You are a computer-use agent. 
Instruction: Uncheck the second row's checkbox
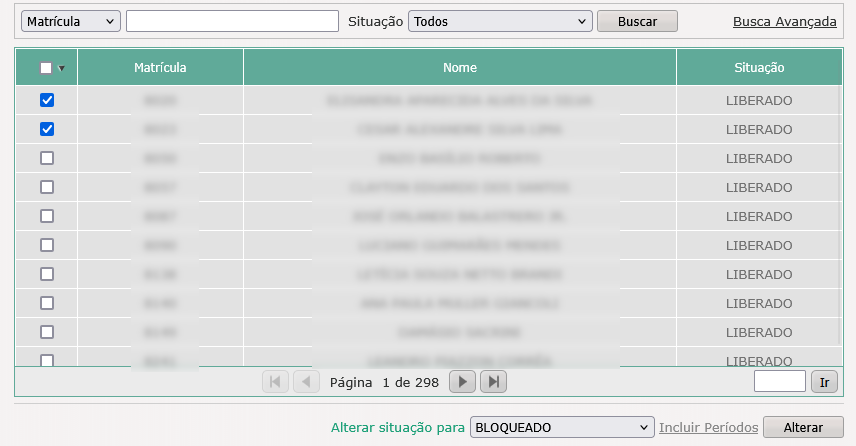tap(47, 129)
